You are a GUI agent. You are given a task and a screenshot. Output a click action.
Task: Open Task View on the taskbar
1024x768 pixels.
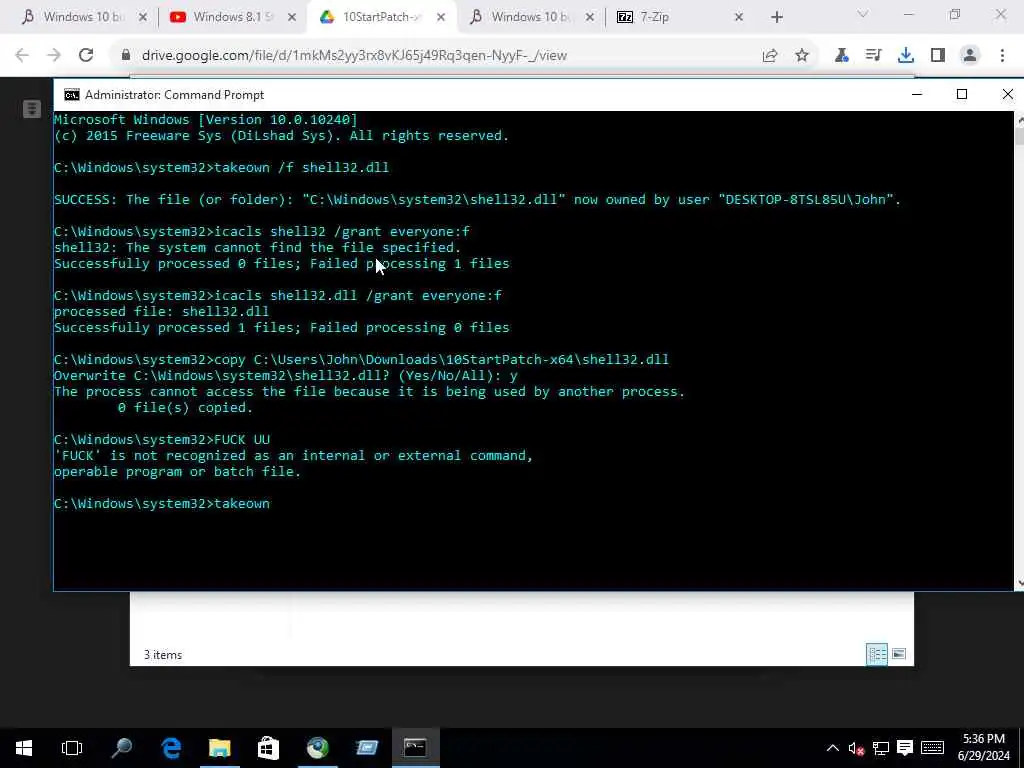point(72,748)
